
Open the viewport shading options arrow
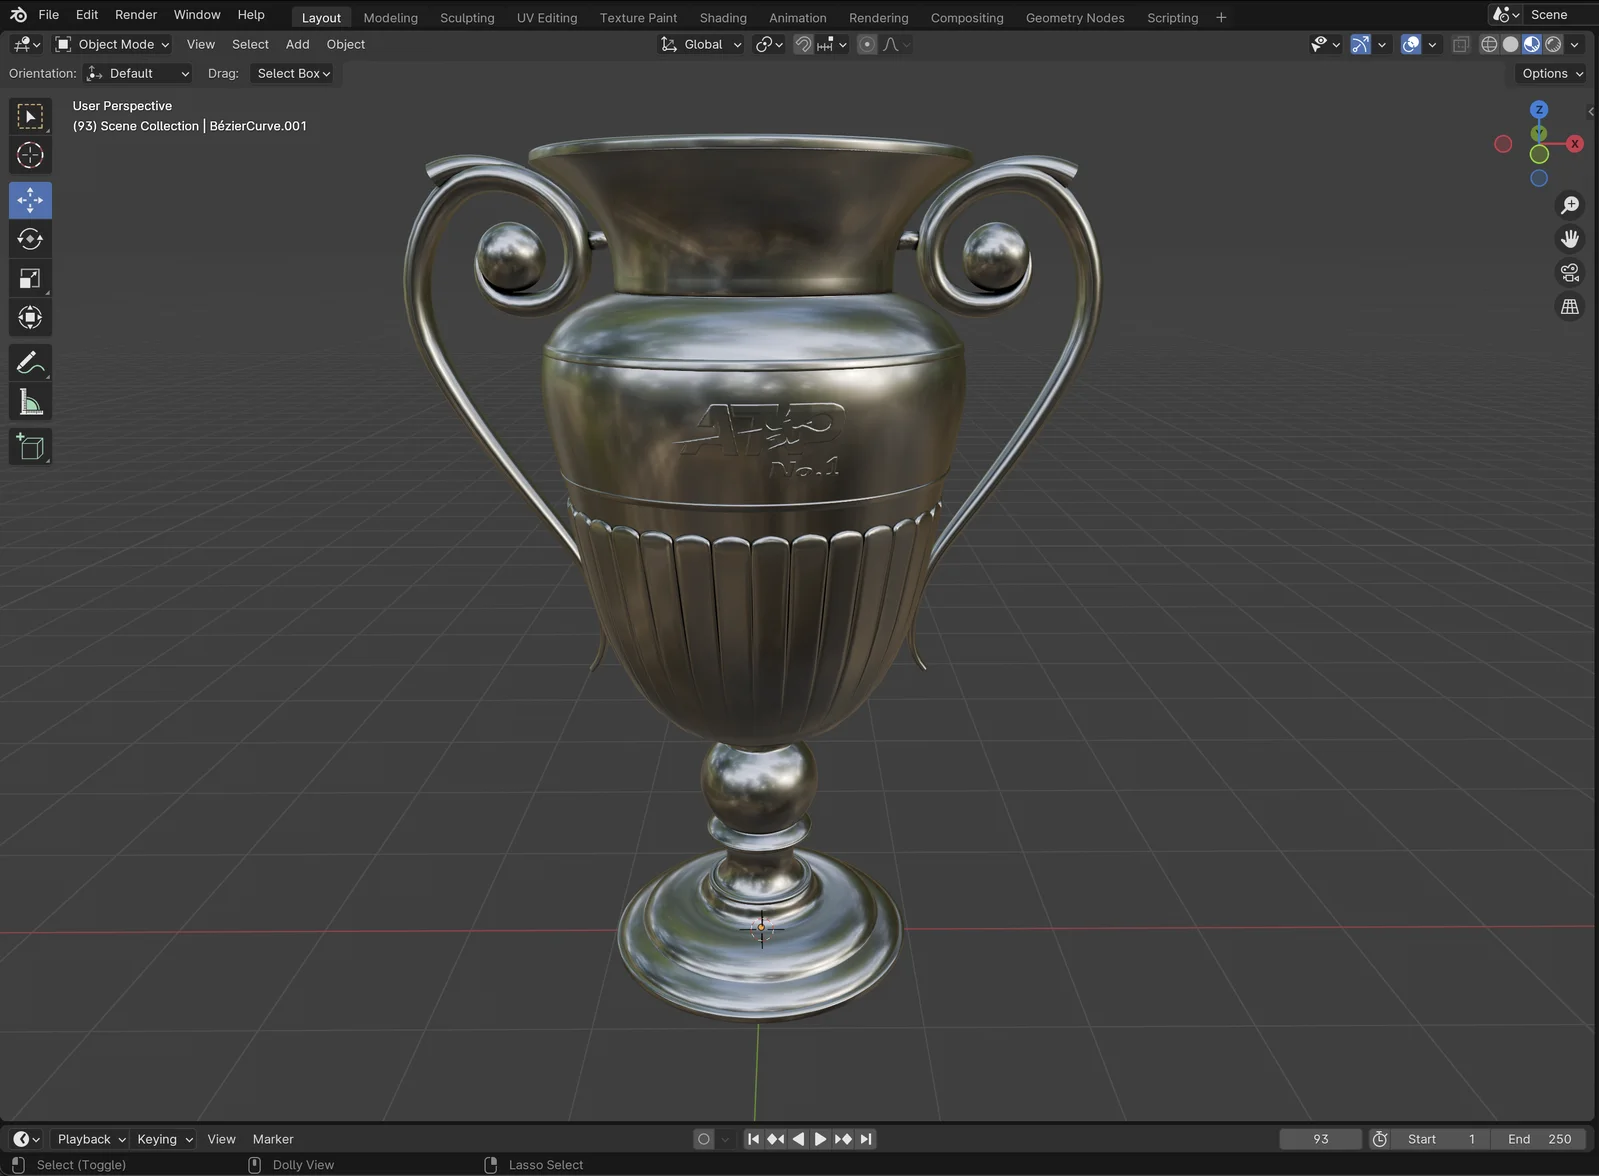tap(1575, 44)
